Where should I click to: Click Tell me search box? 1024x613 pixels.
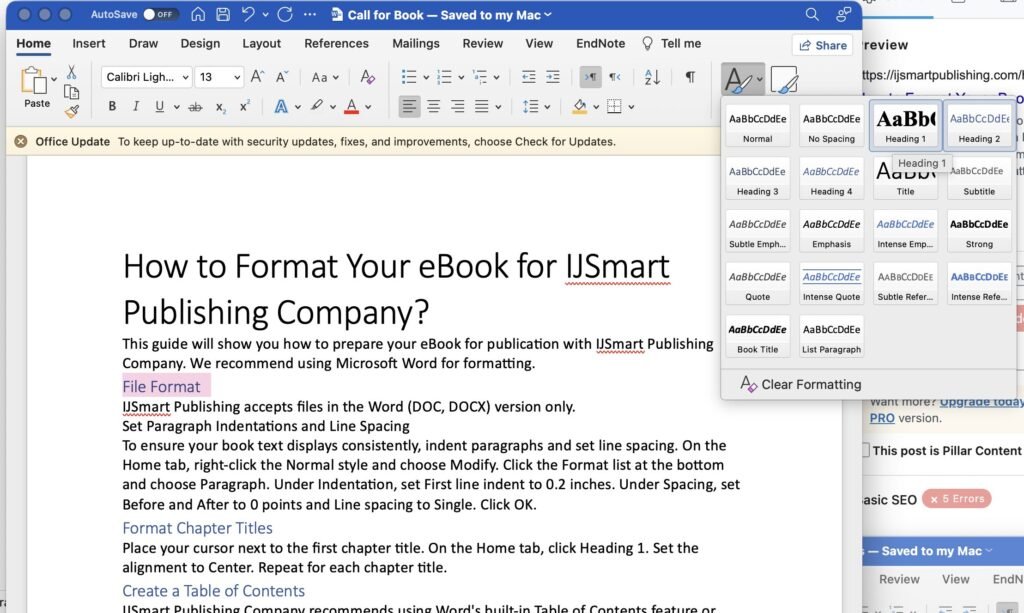pyautogui.click(x=672, y=43)
